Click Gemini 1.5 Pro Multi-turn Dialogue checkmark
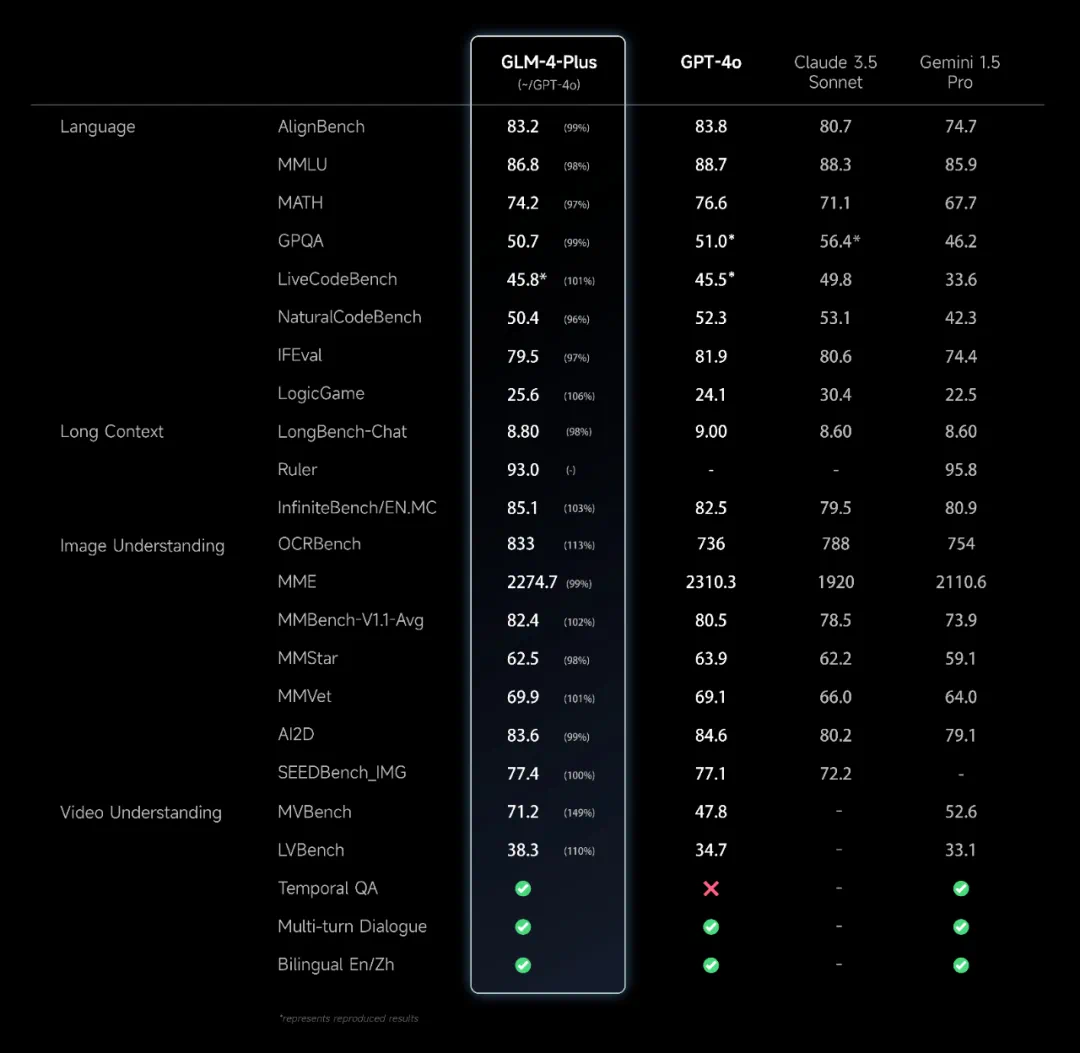 pyautogui.click(x=961, y=927)
